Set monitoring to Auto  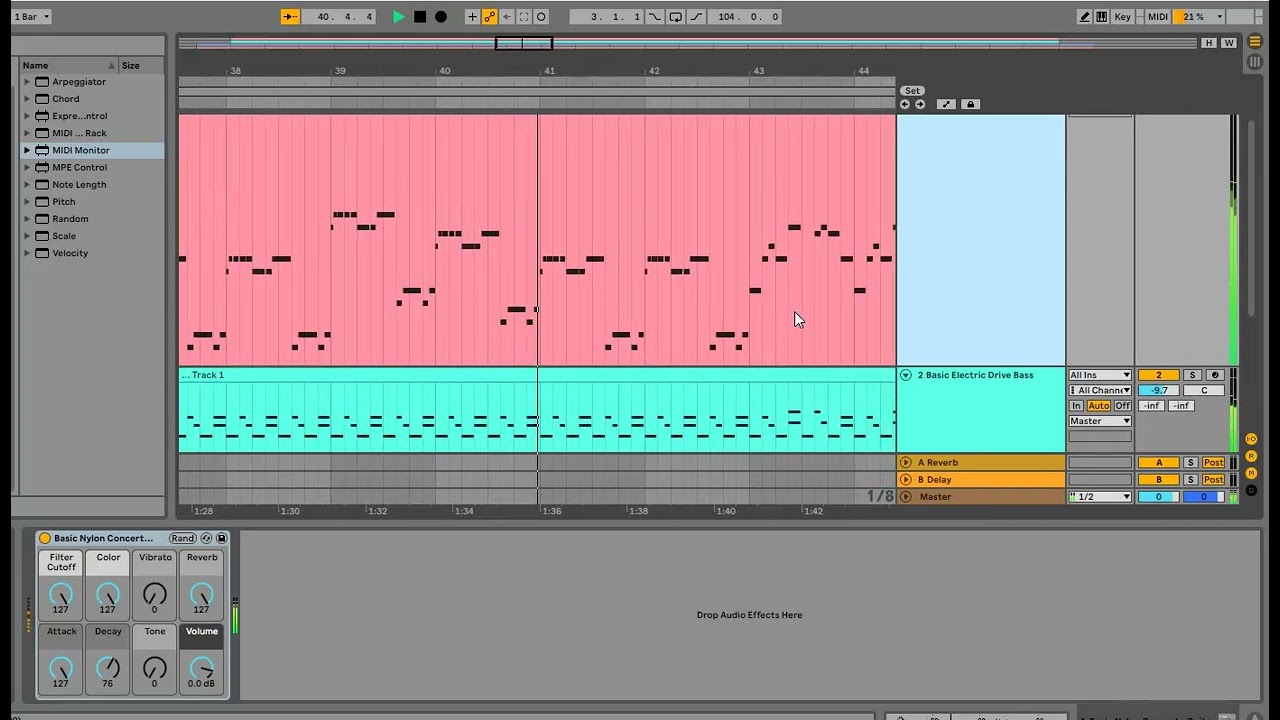click(1098, 406)
